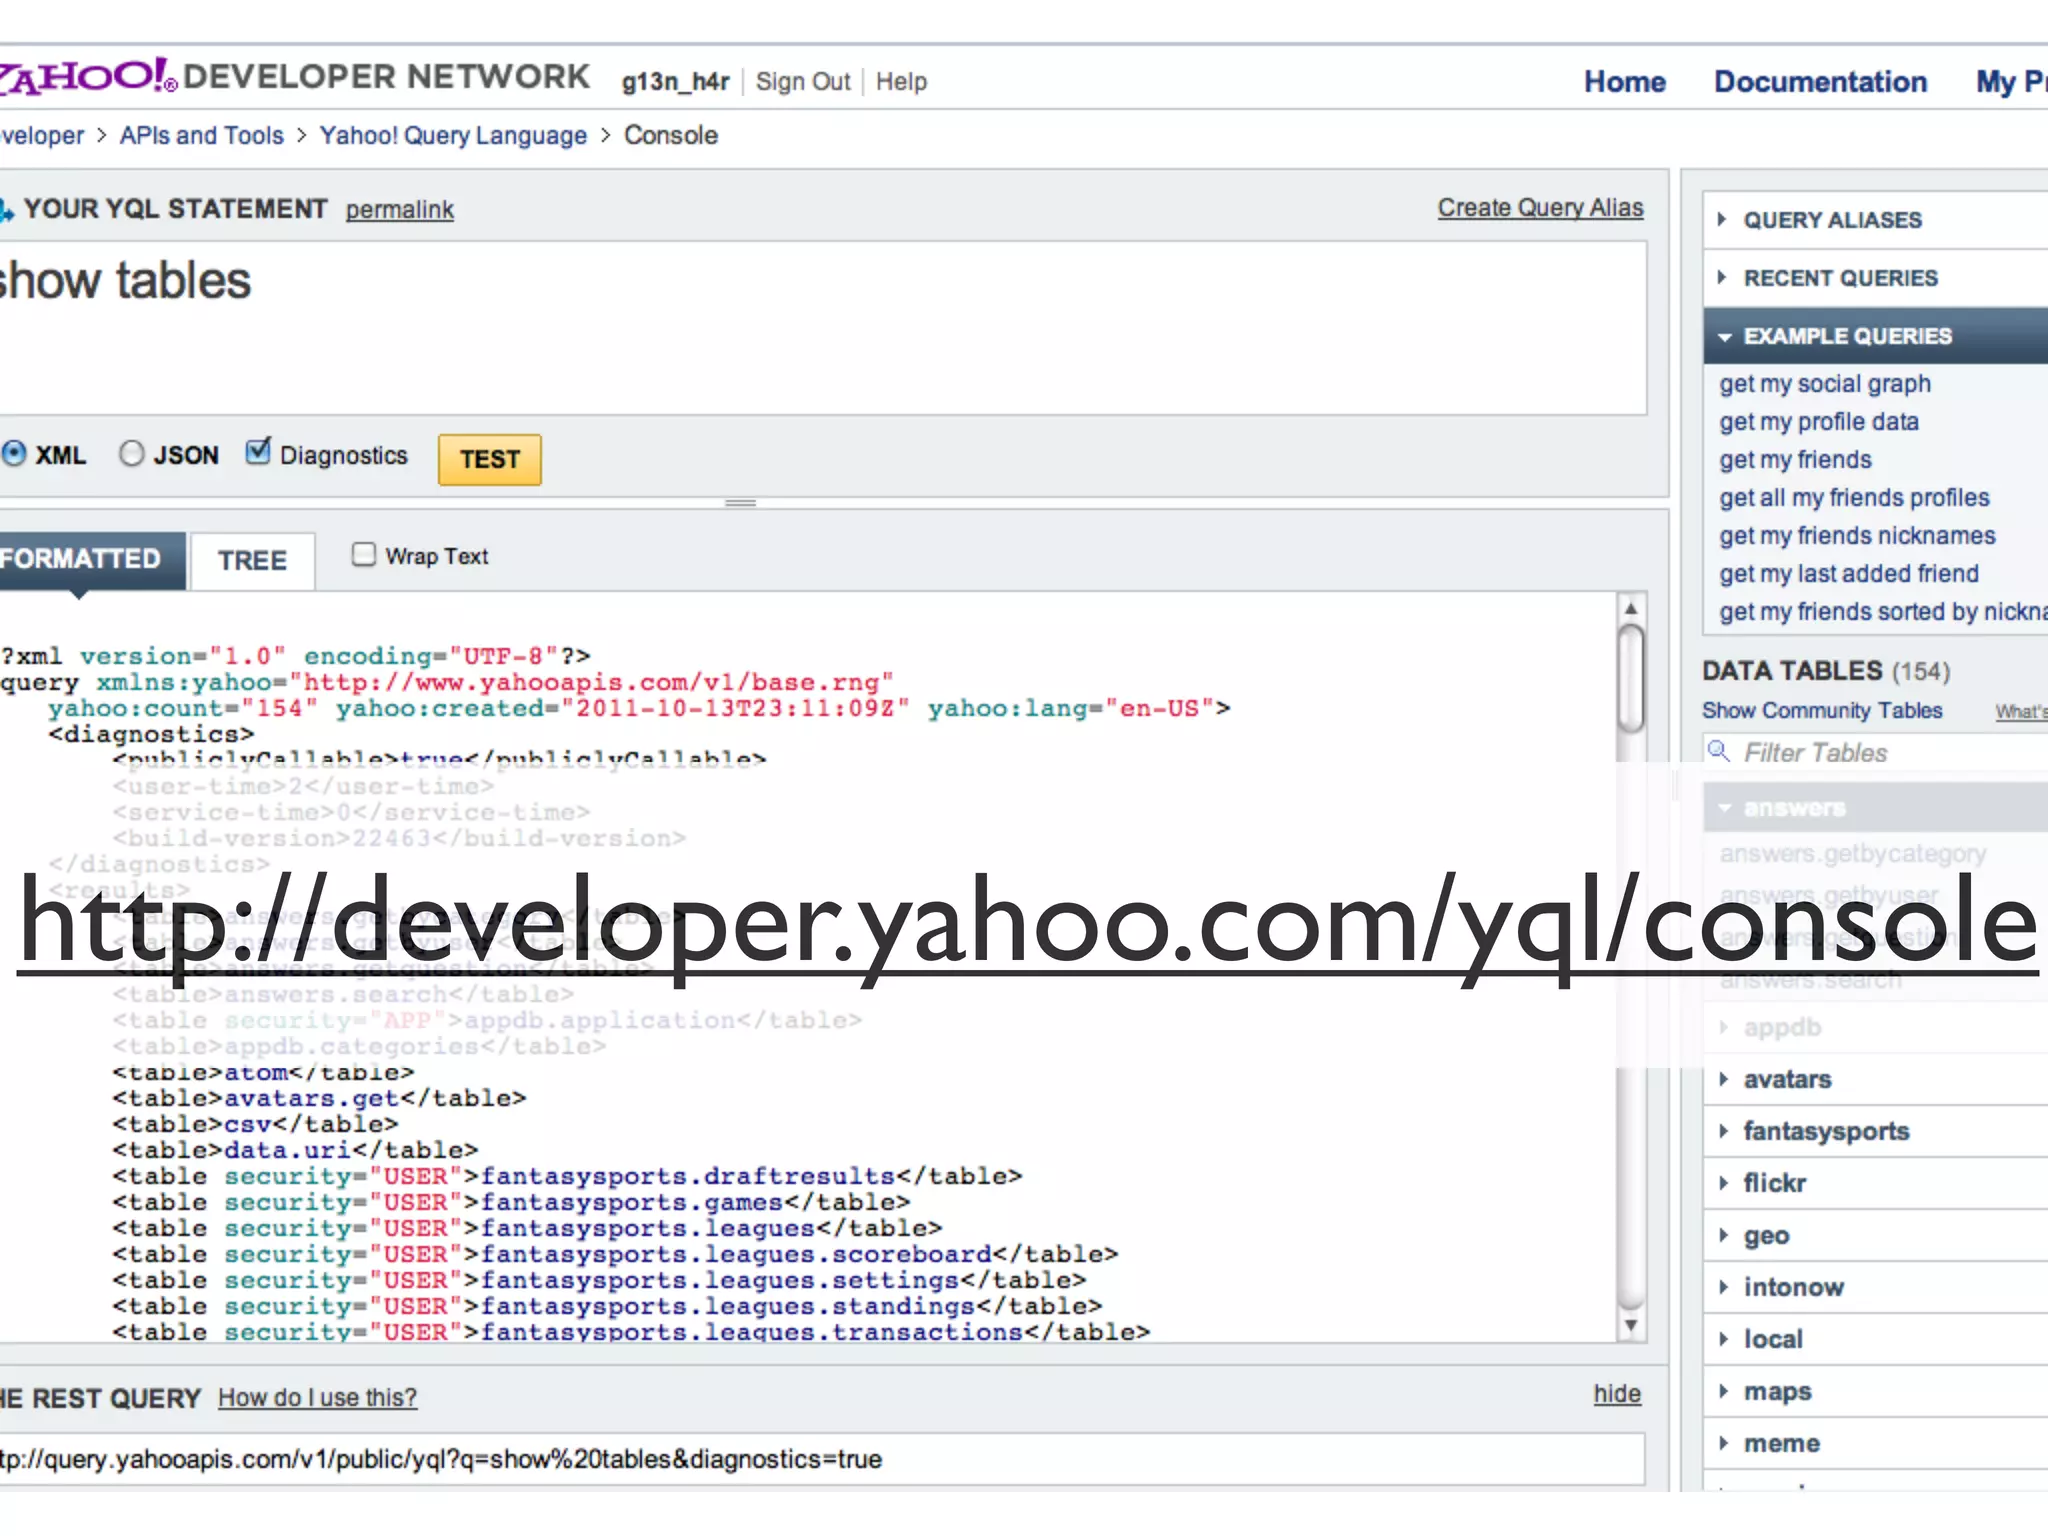Switch to the Formatted results tab
This screenshot has height=1536, width=2048.
(x=92, y=559)
